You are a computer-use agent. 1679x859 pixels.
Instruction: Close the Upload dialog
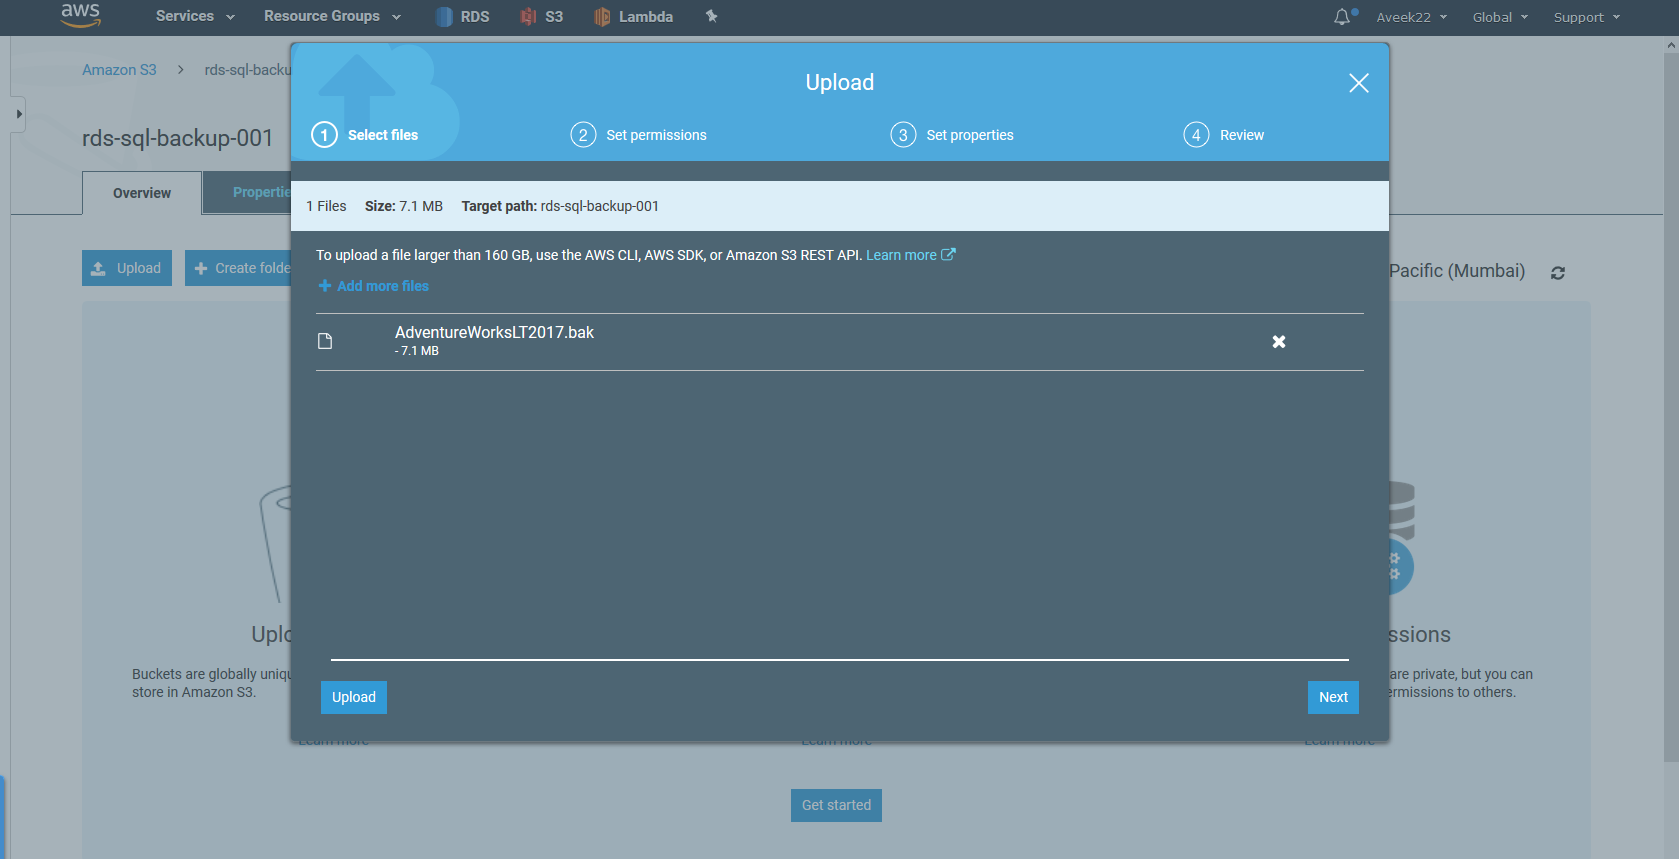pyautogui.click(x=1358, y=83)
